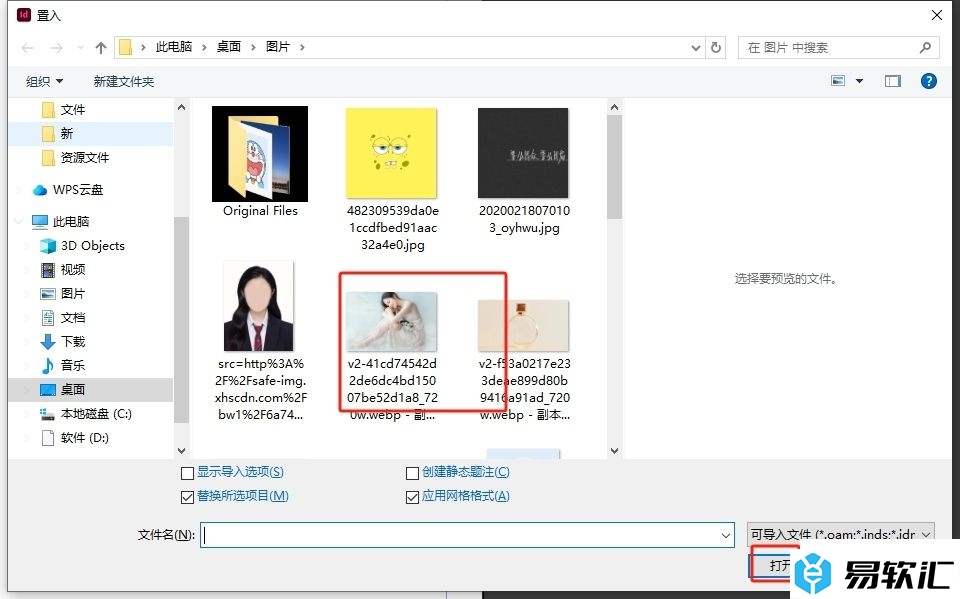Expand the 文件名 combo box dropdown
The height and width of the screenshot is (599, 960).
click(726, 535)
